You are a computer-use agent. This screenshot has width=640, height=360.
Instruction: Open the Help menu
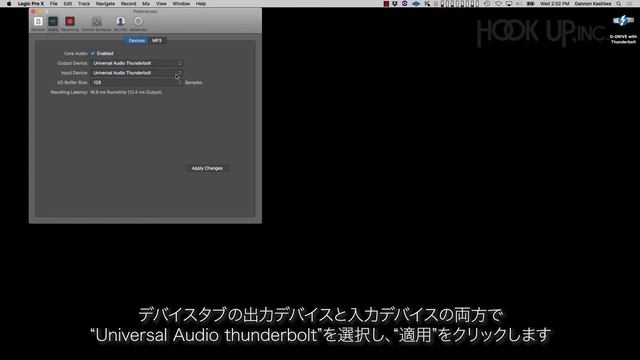201,4
